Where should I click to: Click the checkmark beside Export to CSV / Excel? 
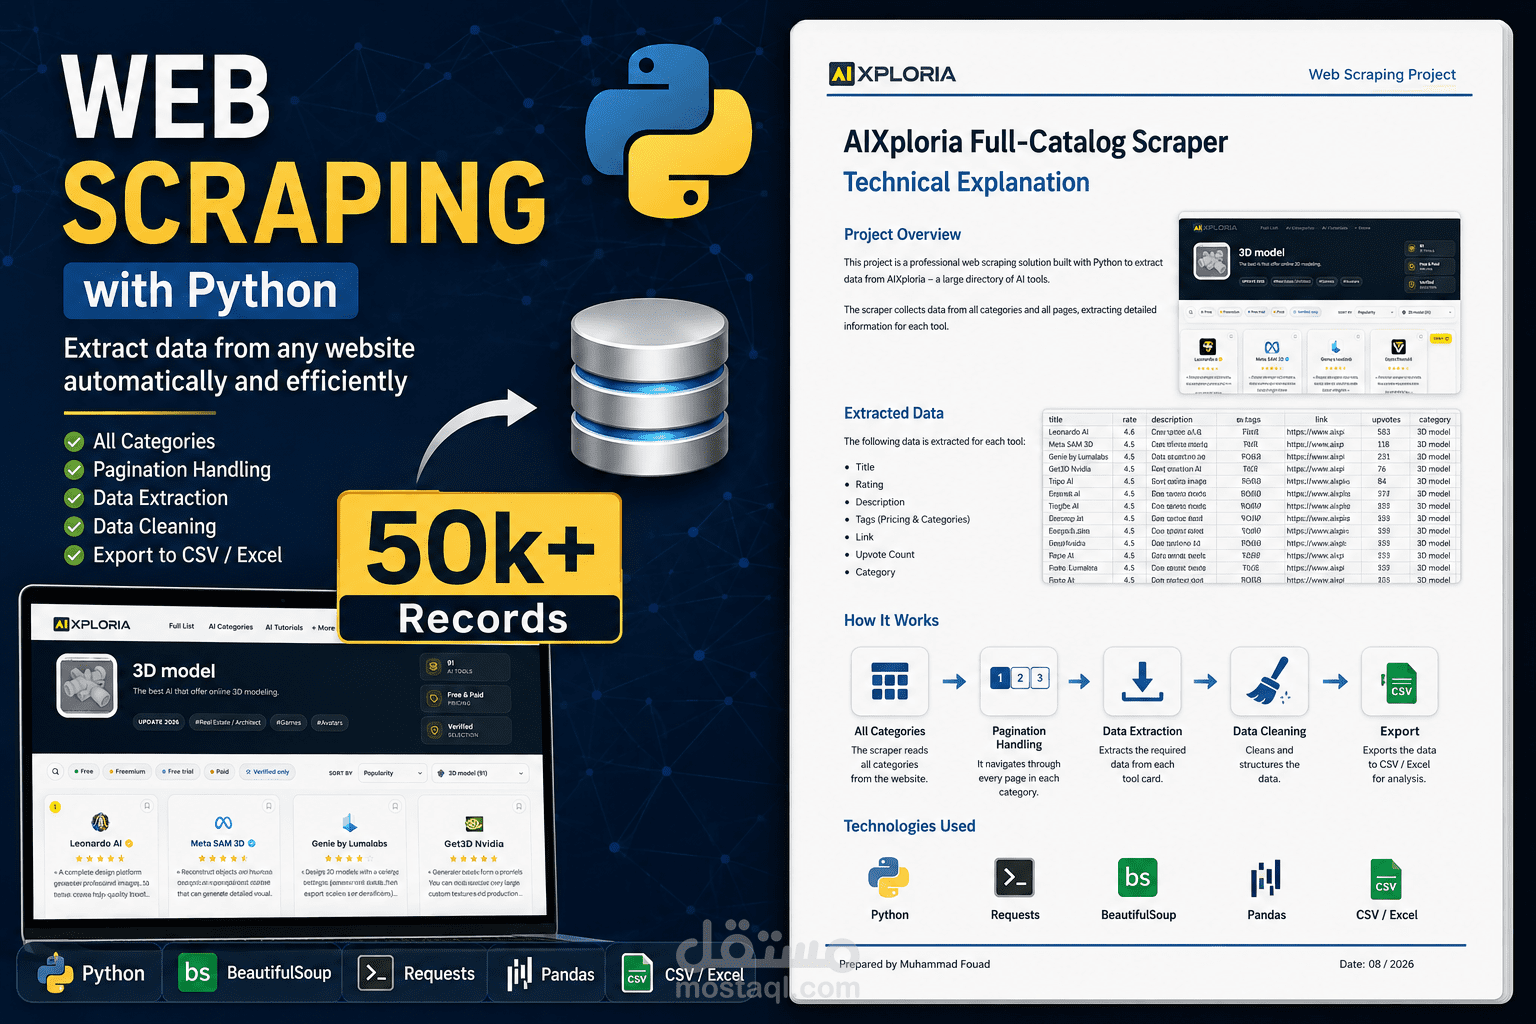pos(74,555)
